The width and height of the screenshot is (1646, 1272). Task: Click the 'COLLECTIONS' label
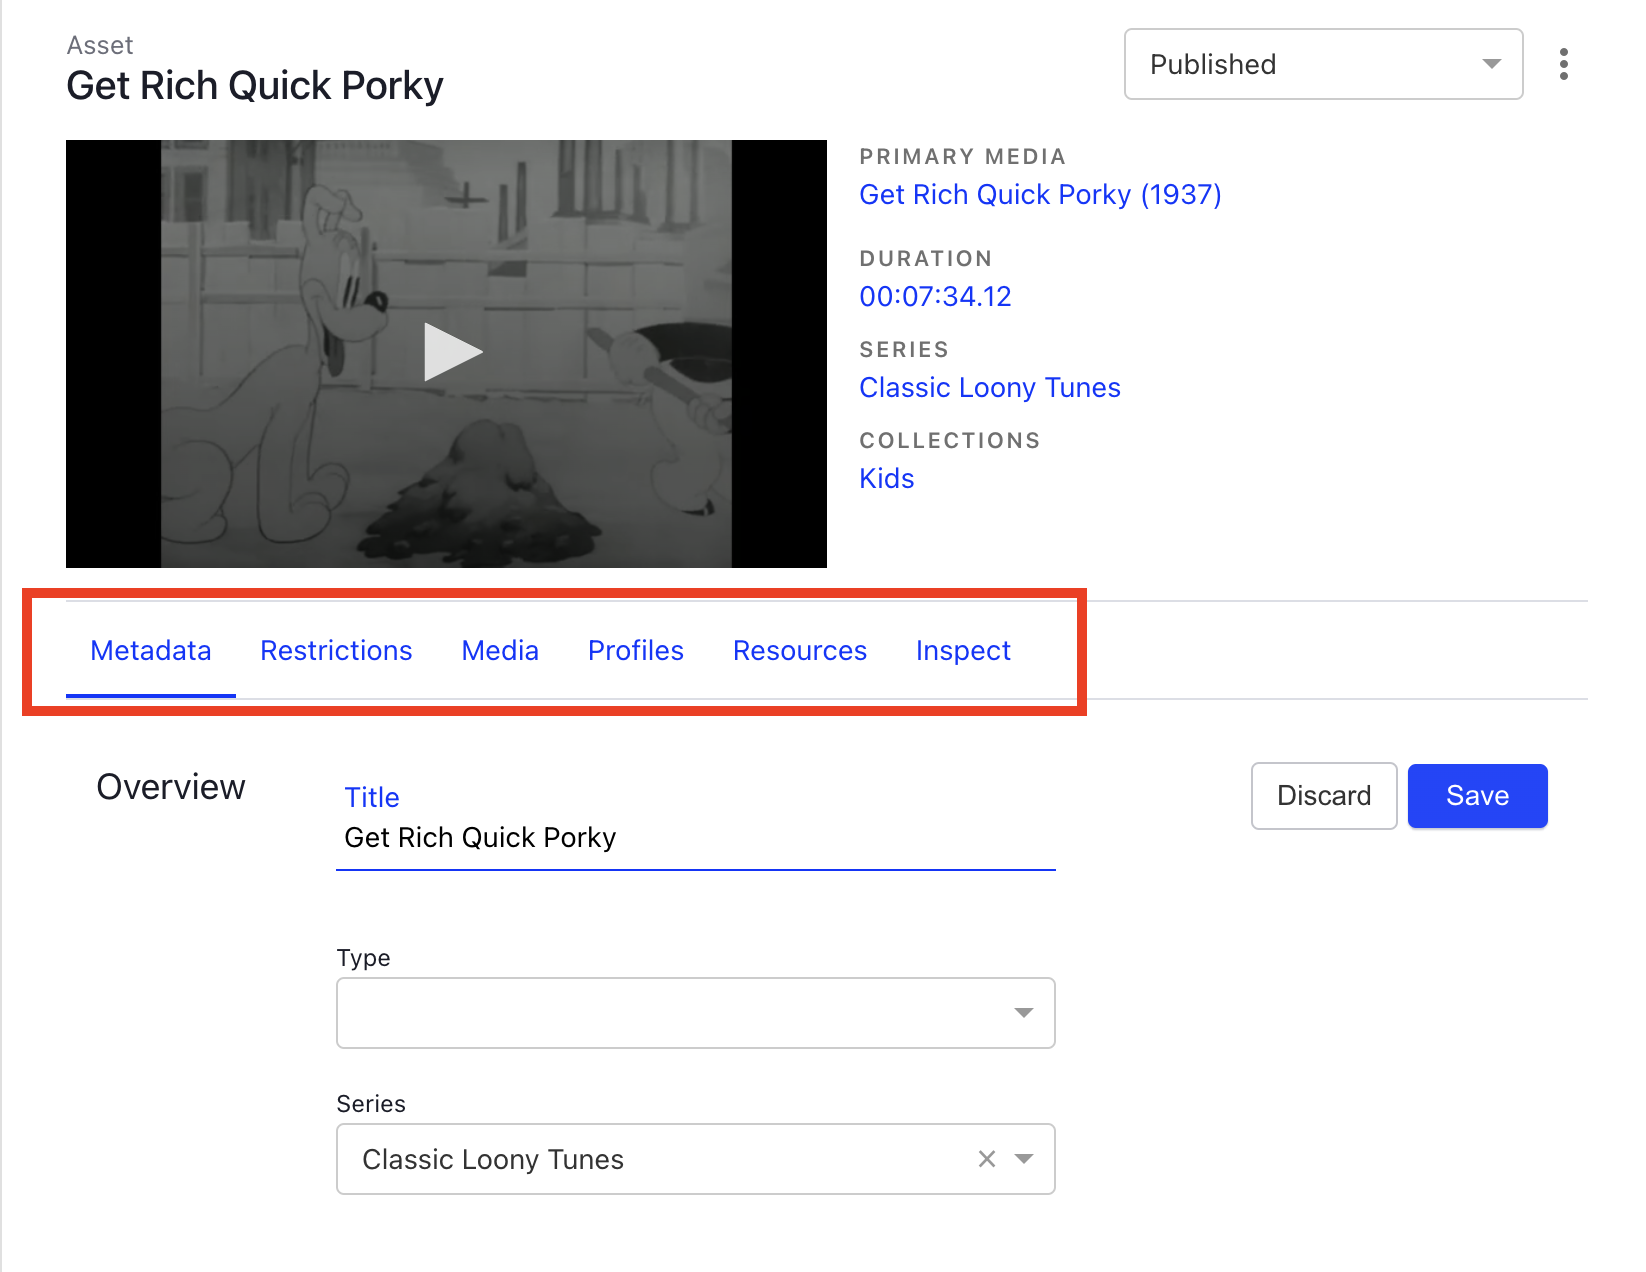pyautogui.click(x=950, y=441)
